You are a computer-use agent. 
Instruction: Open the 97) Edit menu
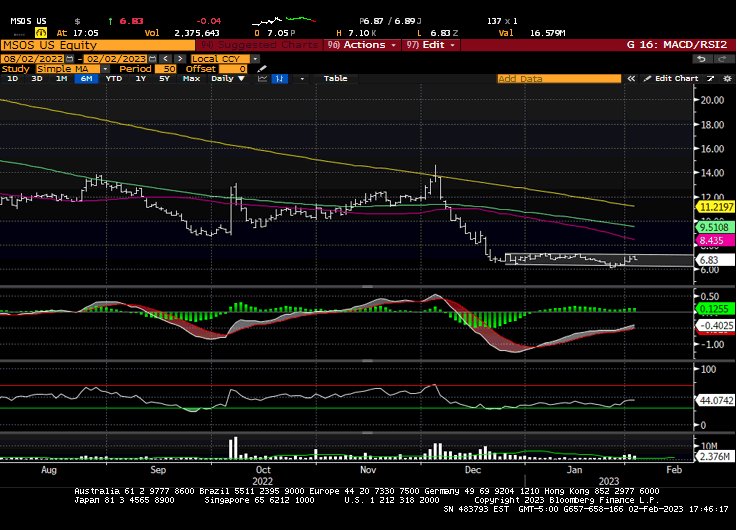pyautogui.click(x=430, y=45)
